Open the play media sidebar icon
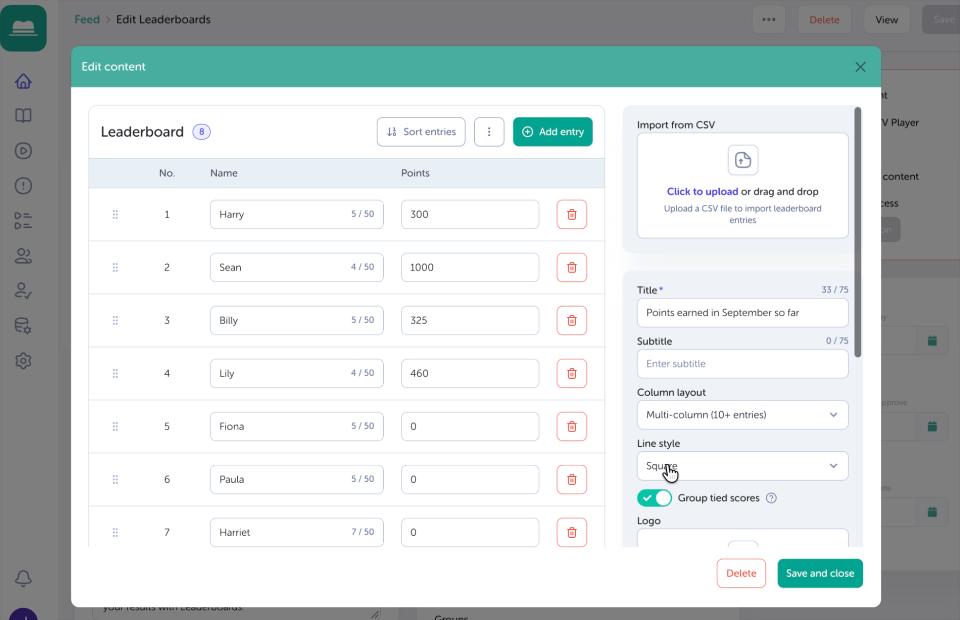This screenshot has height=620, width=960. 23,151
